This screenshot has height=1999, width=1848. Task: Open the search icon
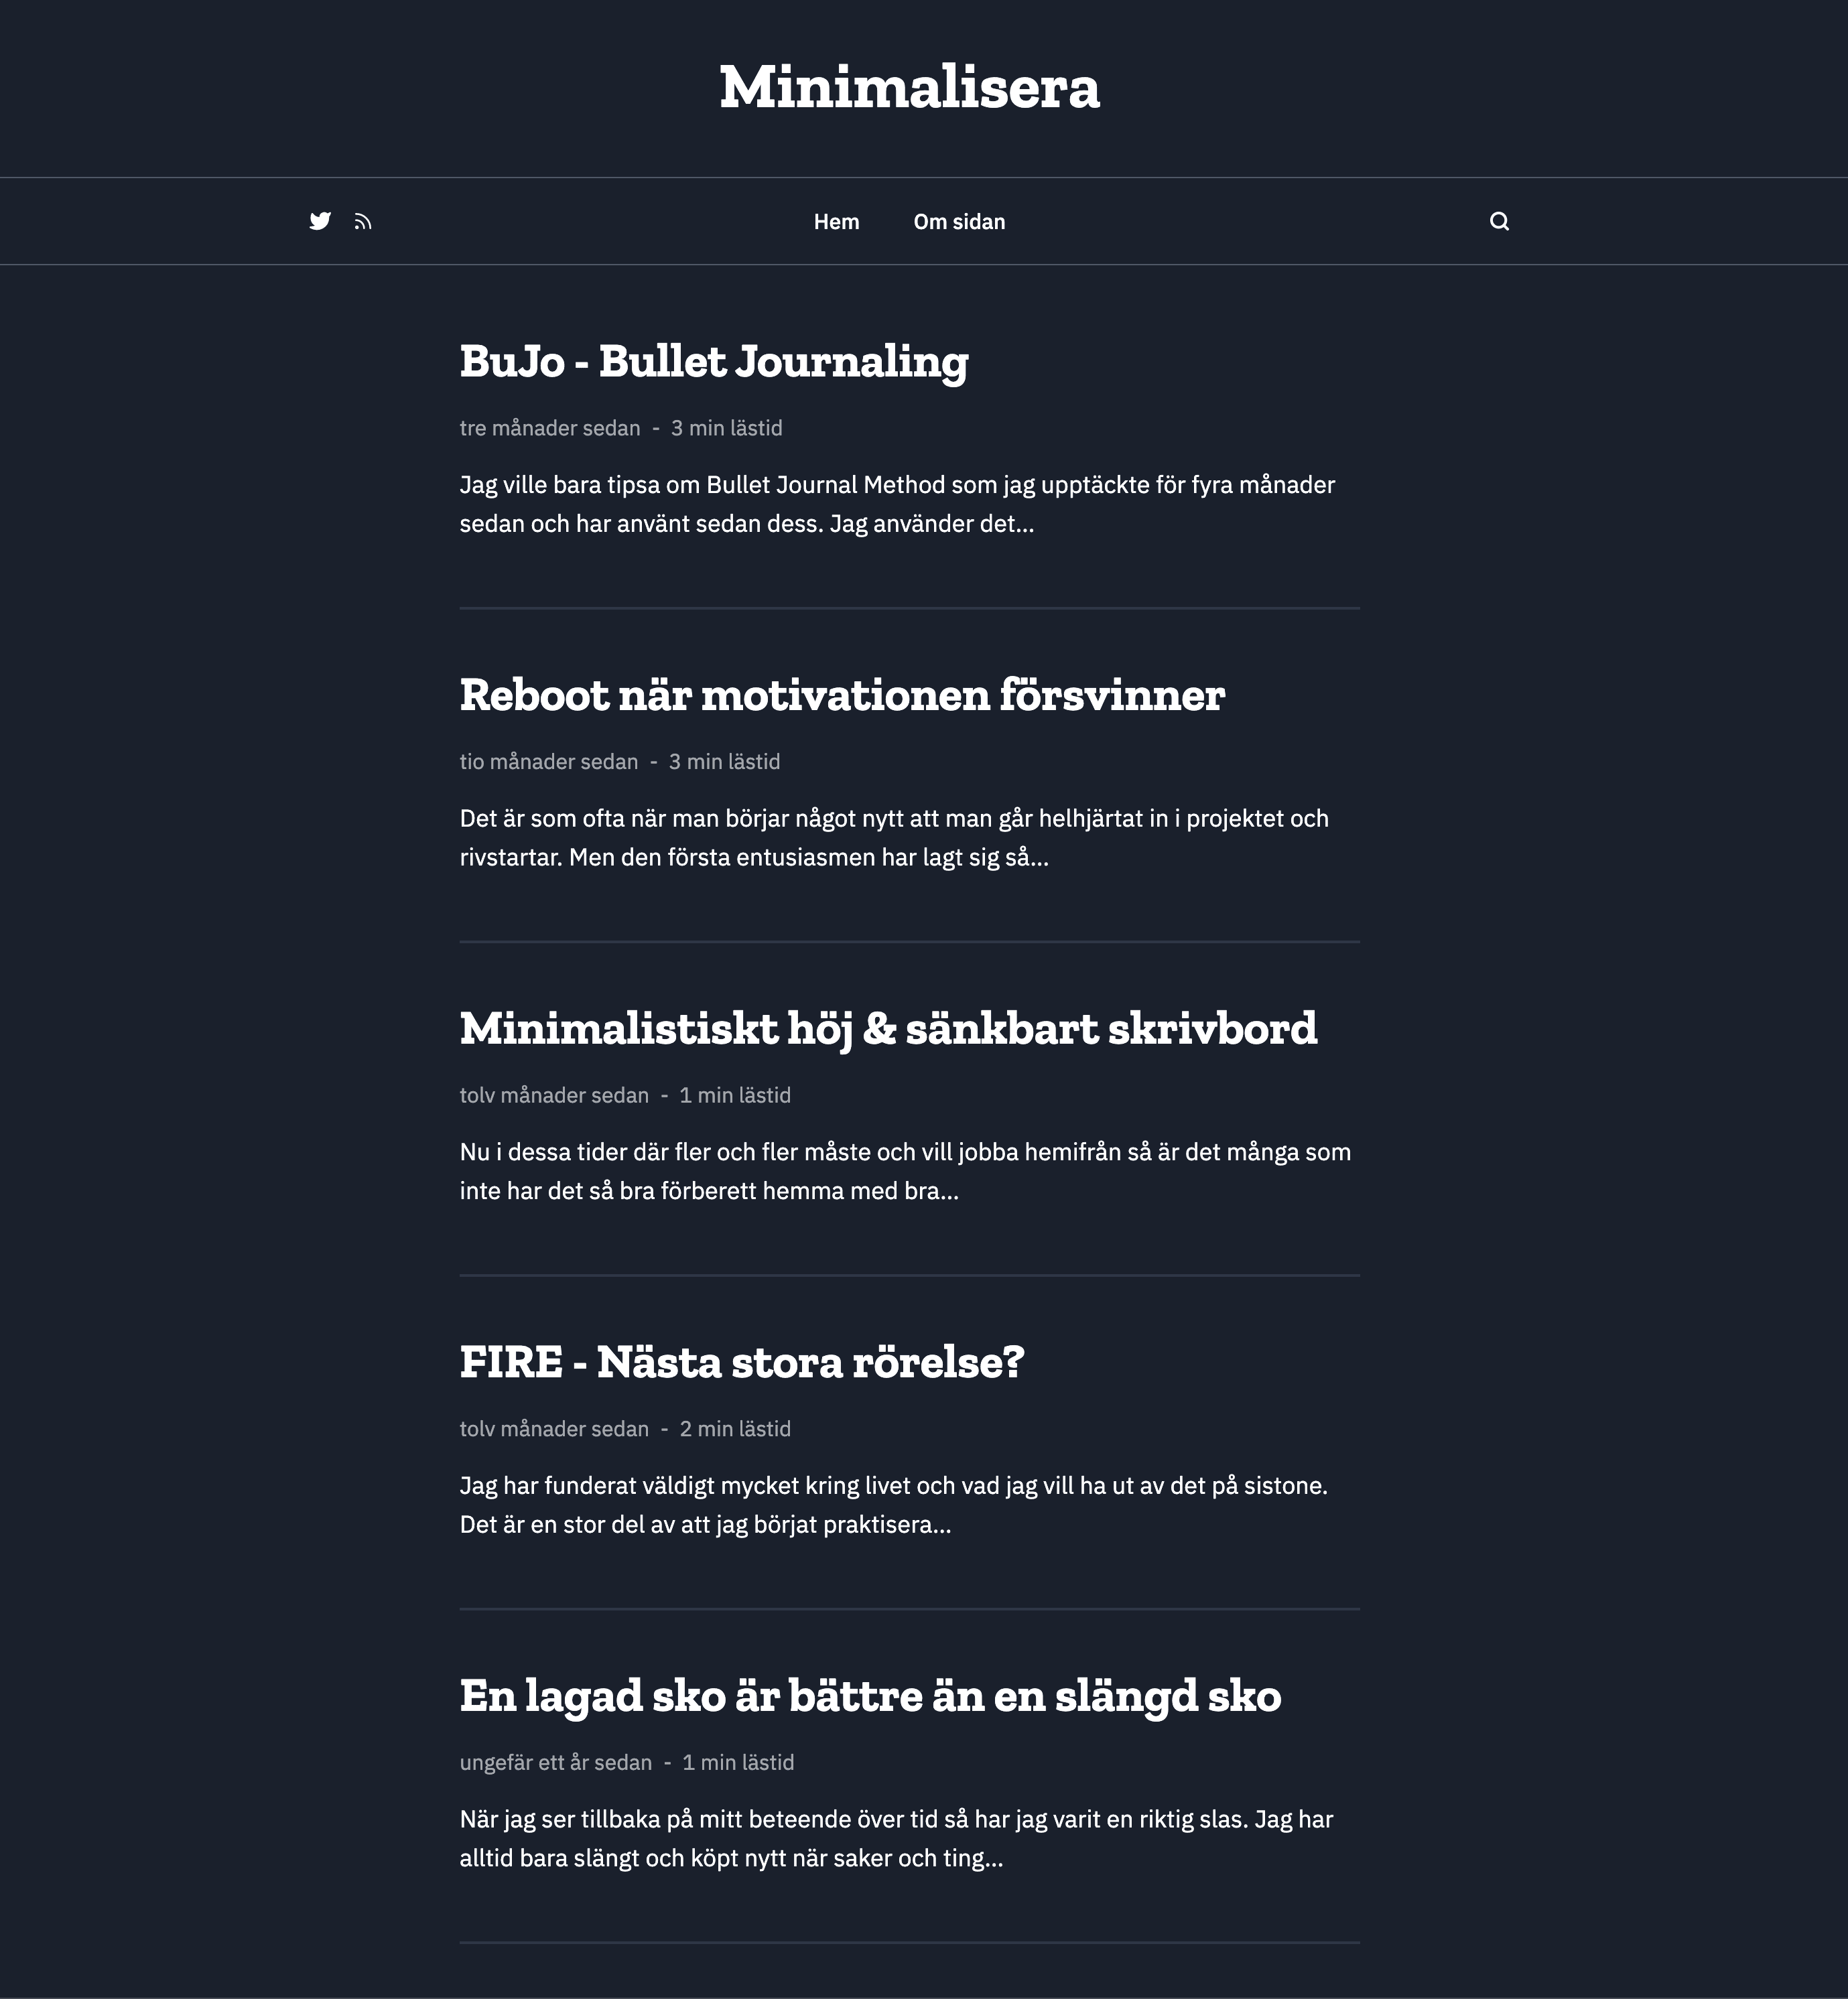coord(1500,221)
